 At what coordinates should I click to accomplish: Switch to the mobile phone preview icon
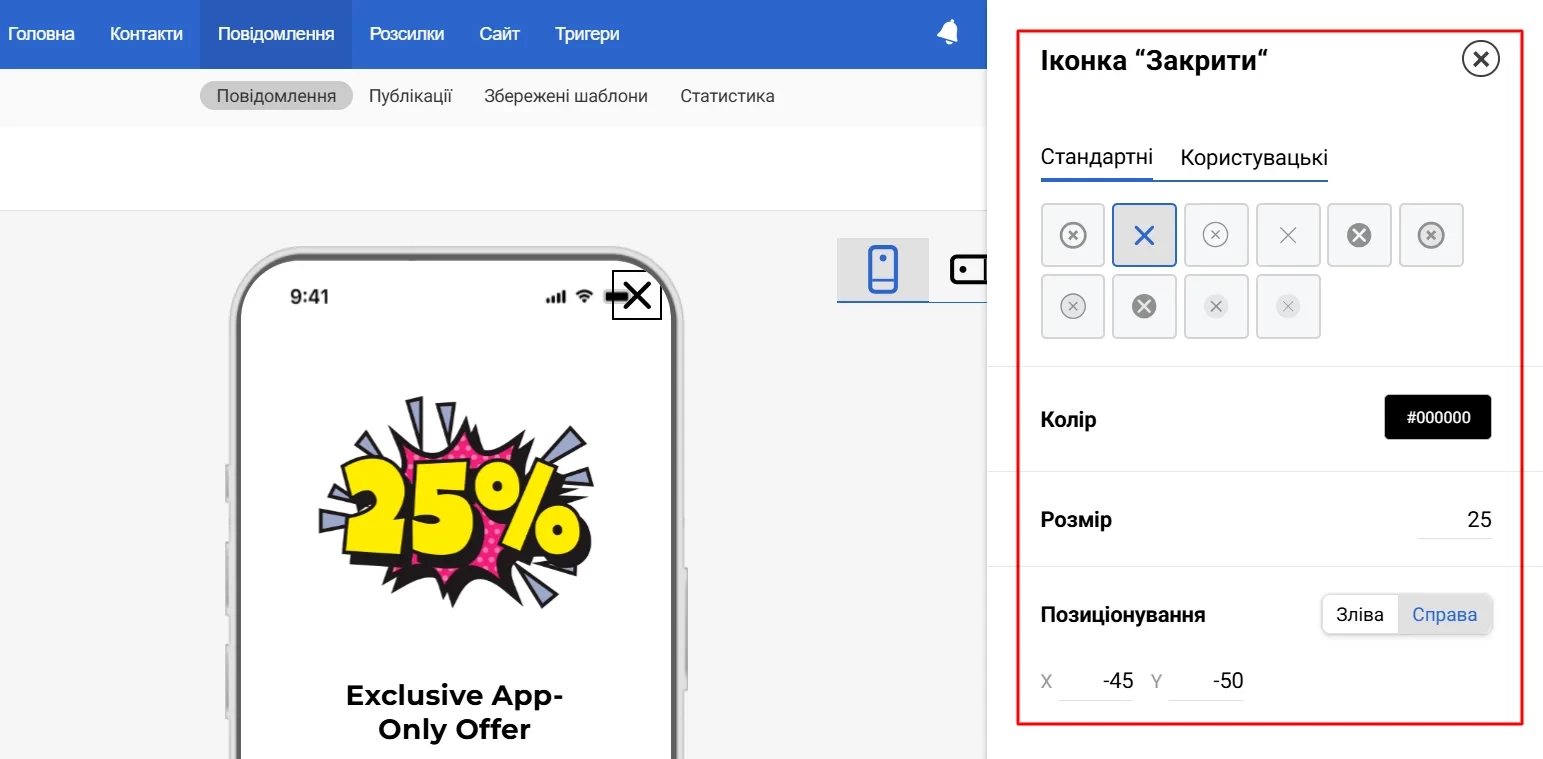883,269
